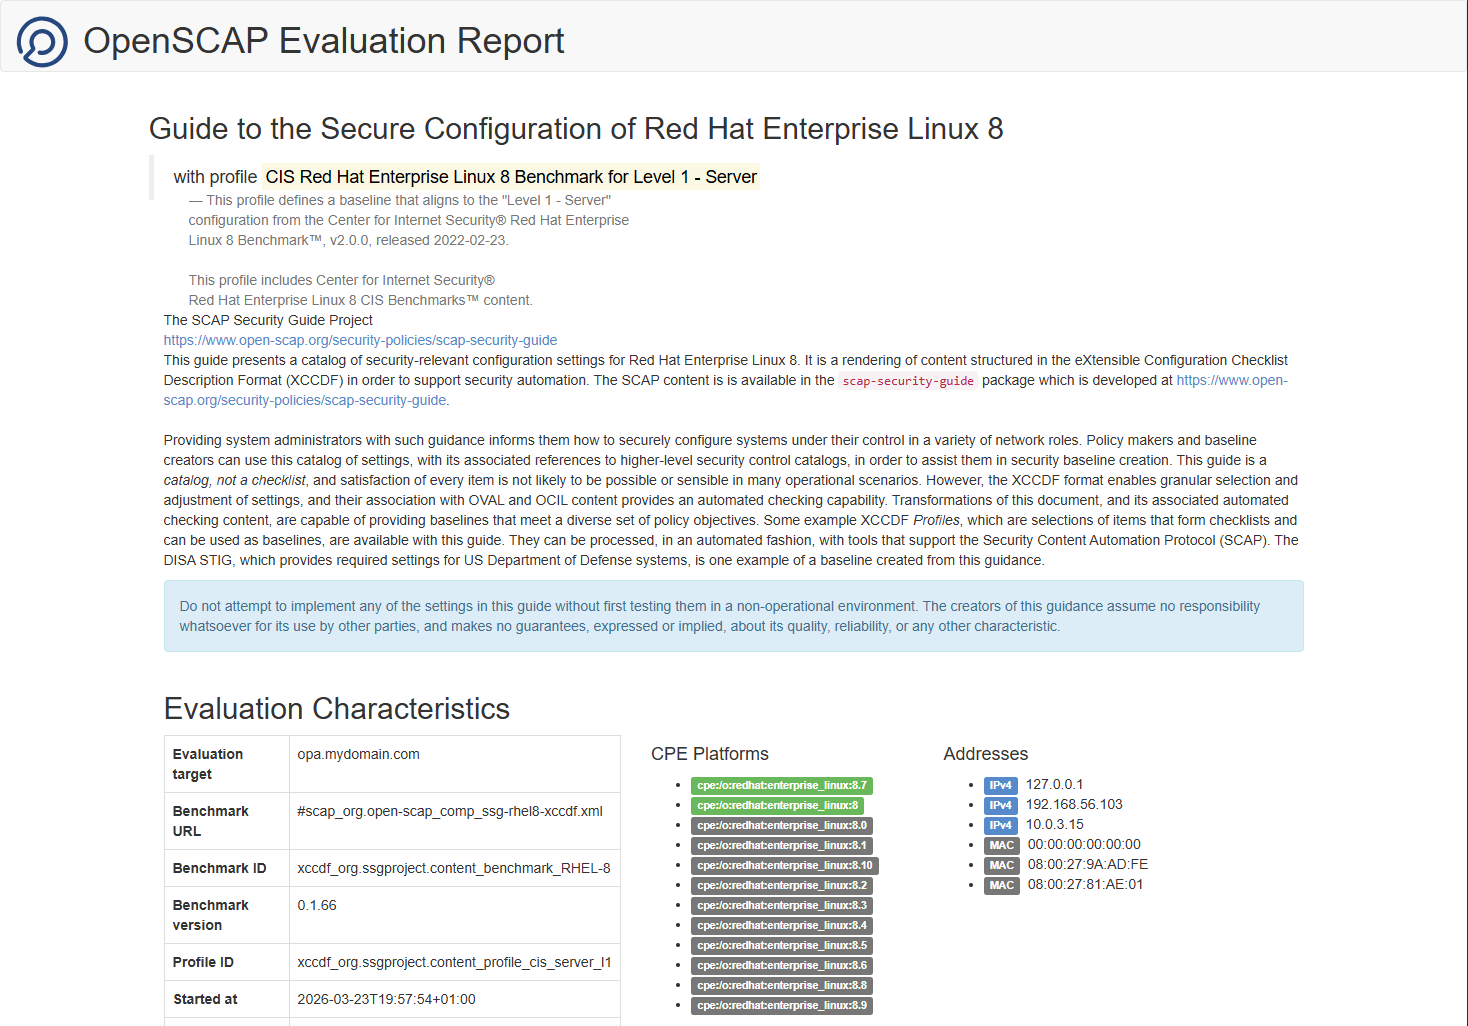Click the "Started at" row label
The height and width of the screenshot is (1026, 1468).
[x=205, y=999]
